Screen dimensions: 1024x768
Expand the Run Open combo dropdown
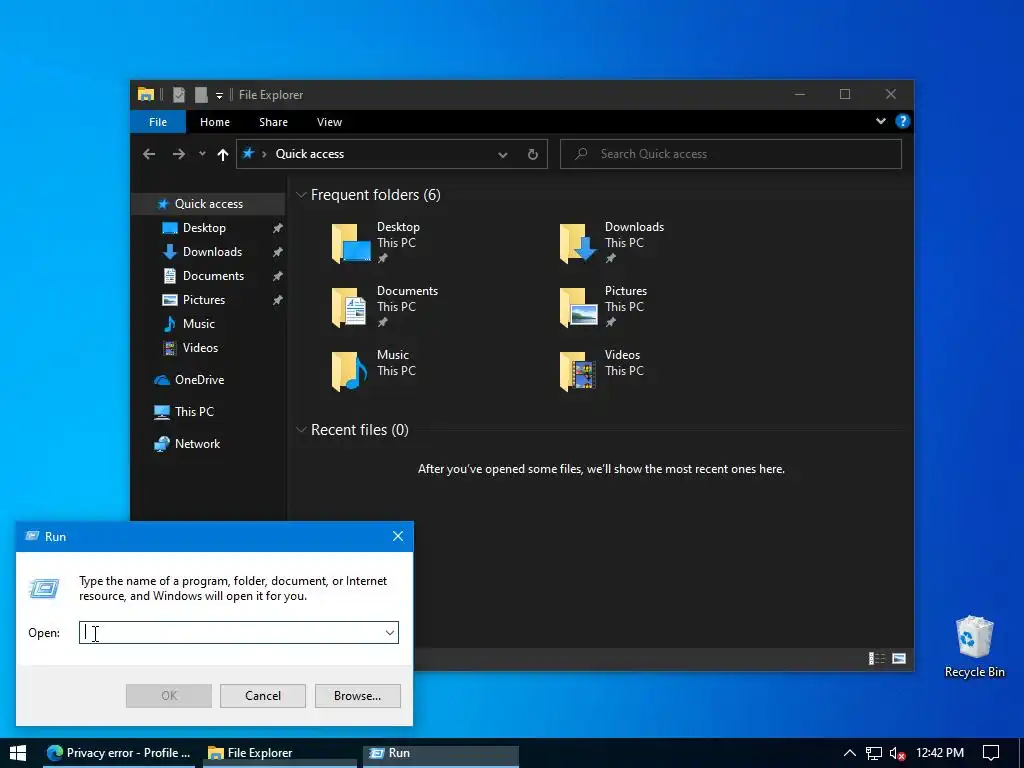pyautogui.click(x=390, y=632)
